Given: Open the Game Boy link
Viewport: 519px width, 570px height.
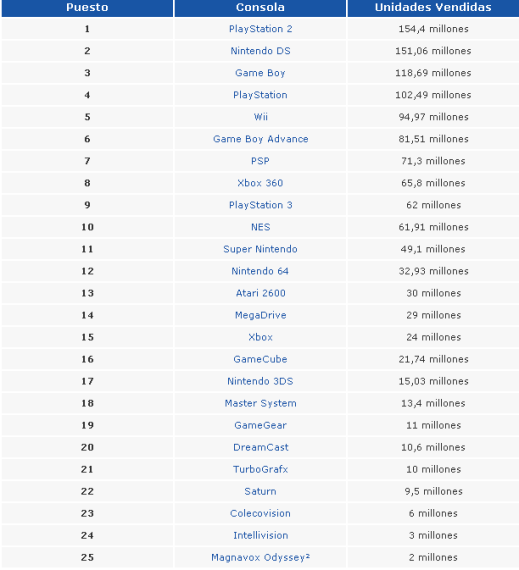Looking at the screenshot, I should tap(260, 73).
